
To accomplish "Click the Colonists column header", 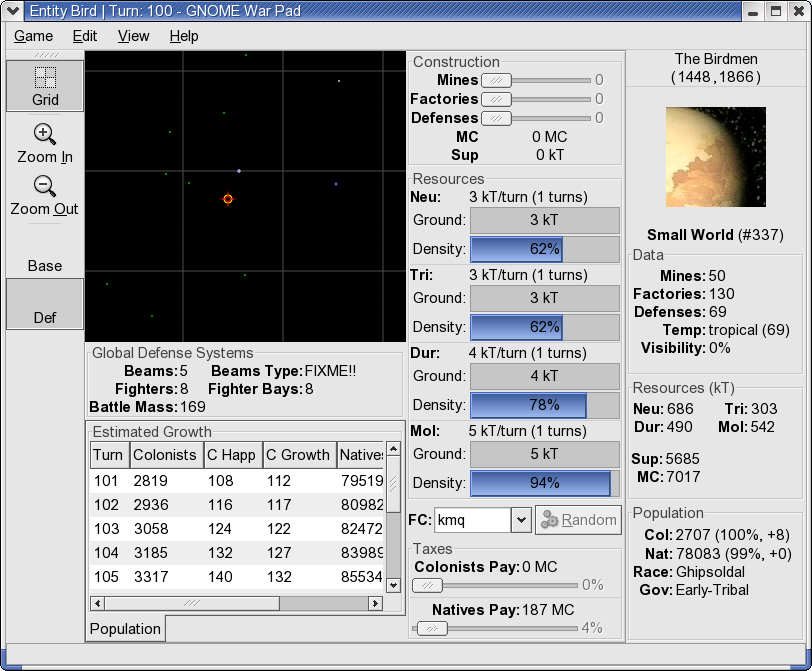I will click(165, 455).
